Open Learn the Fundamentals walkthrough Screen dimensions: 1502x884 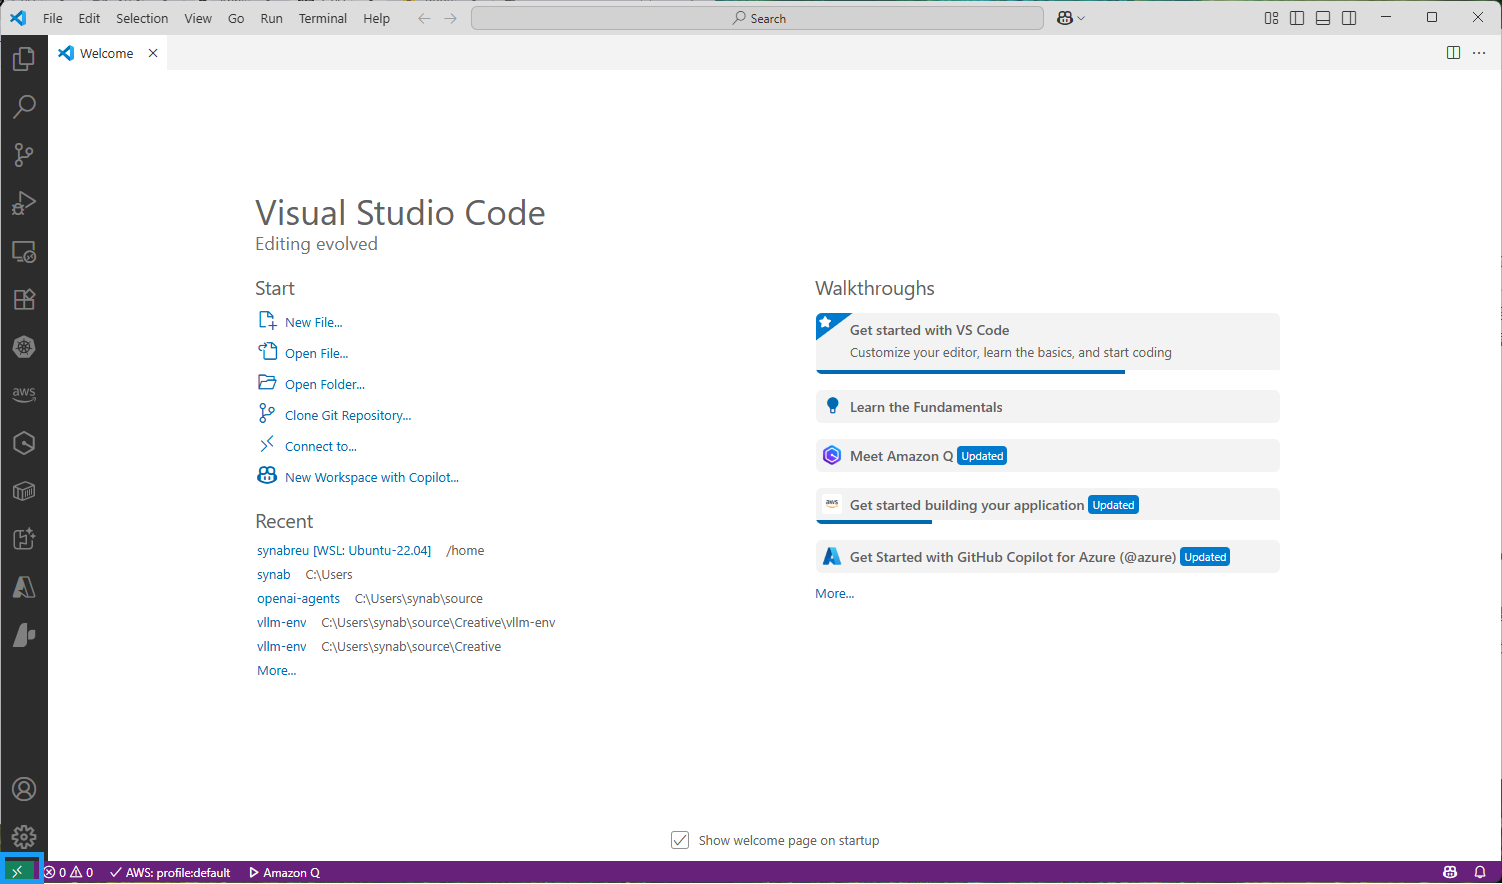(x=1047, y=407)
